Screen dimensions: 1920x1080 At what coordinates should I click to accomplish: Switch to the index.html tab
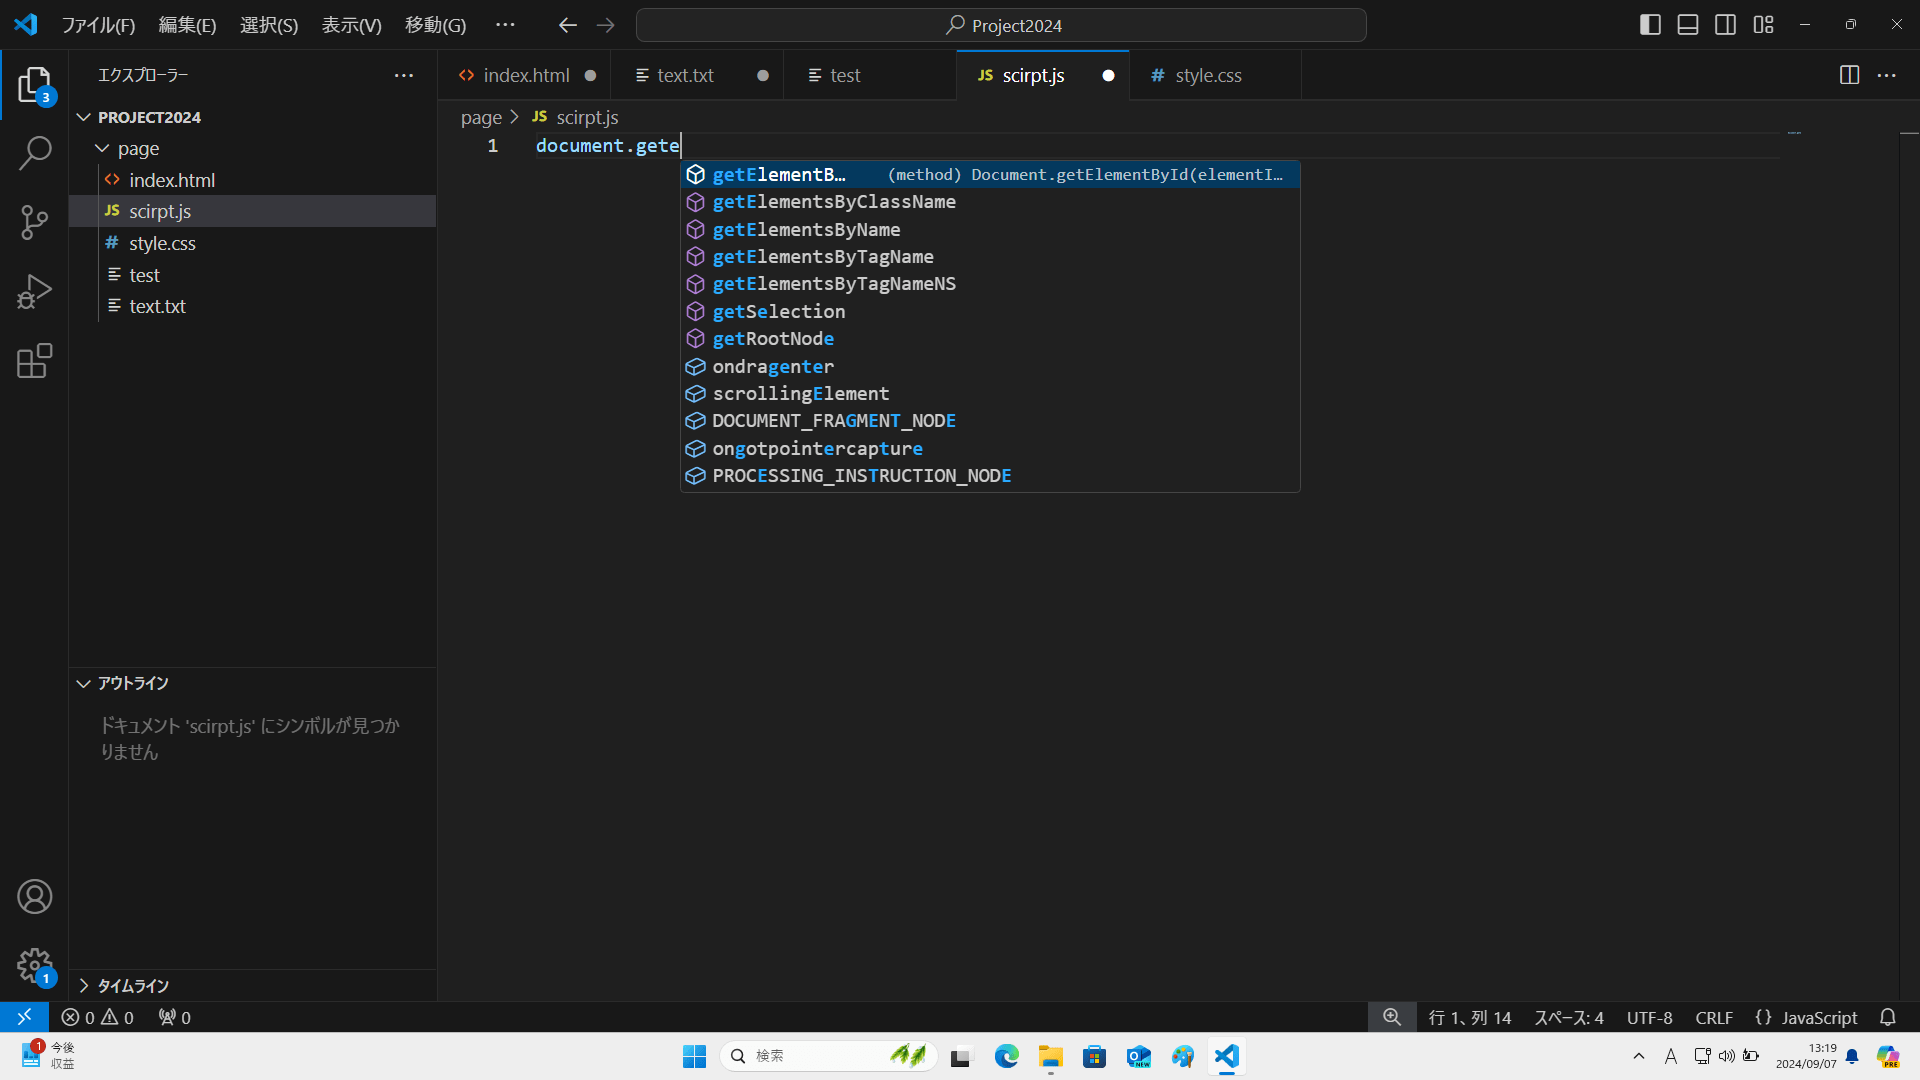coord(526,75)
